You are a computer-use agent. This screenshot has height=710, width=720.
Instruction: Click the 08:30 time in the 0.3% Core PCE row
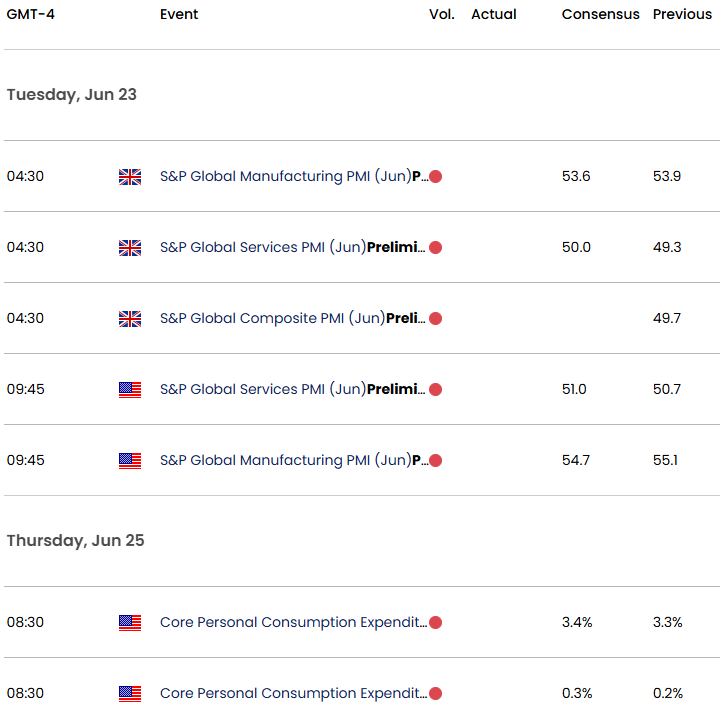click(25, 693)
